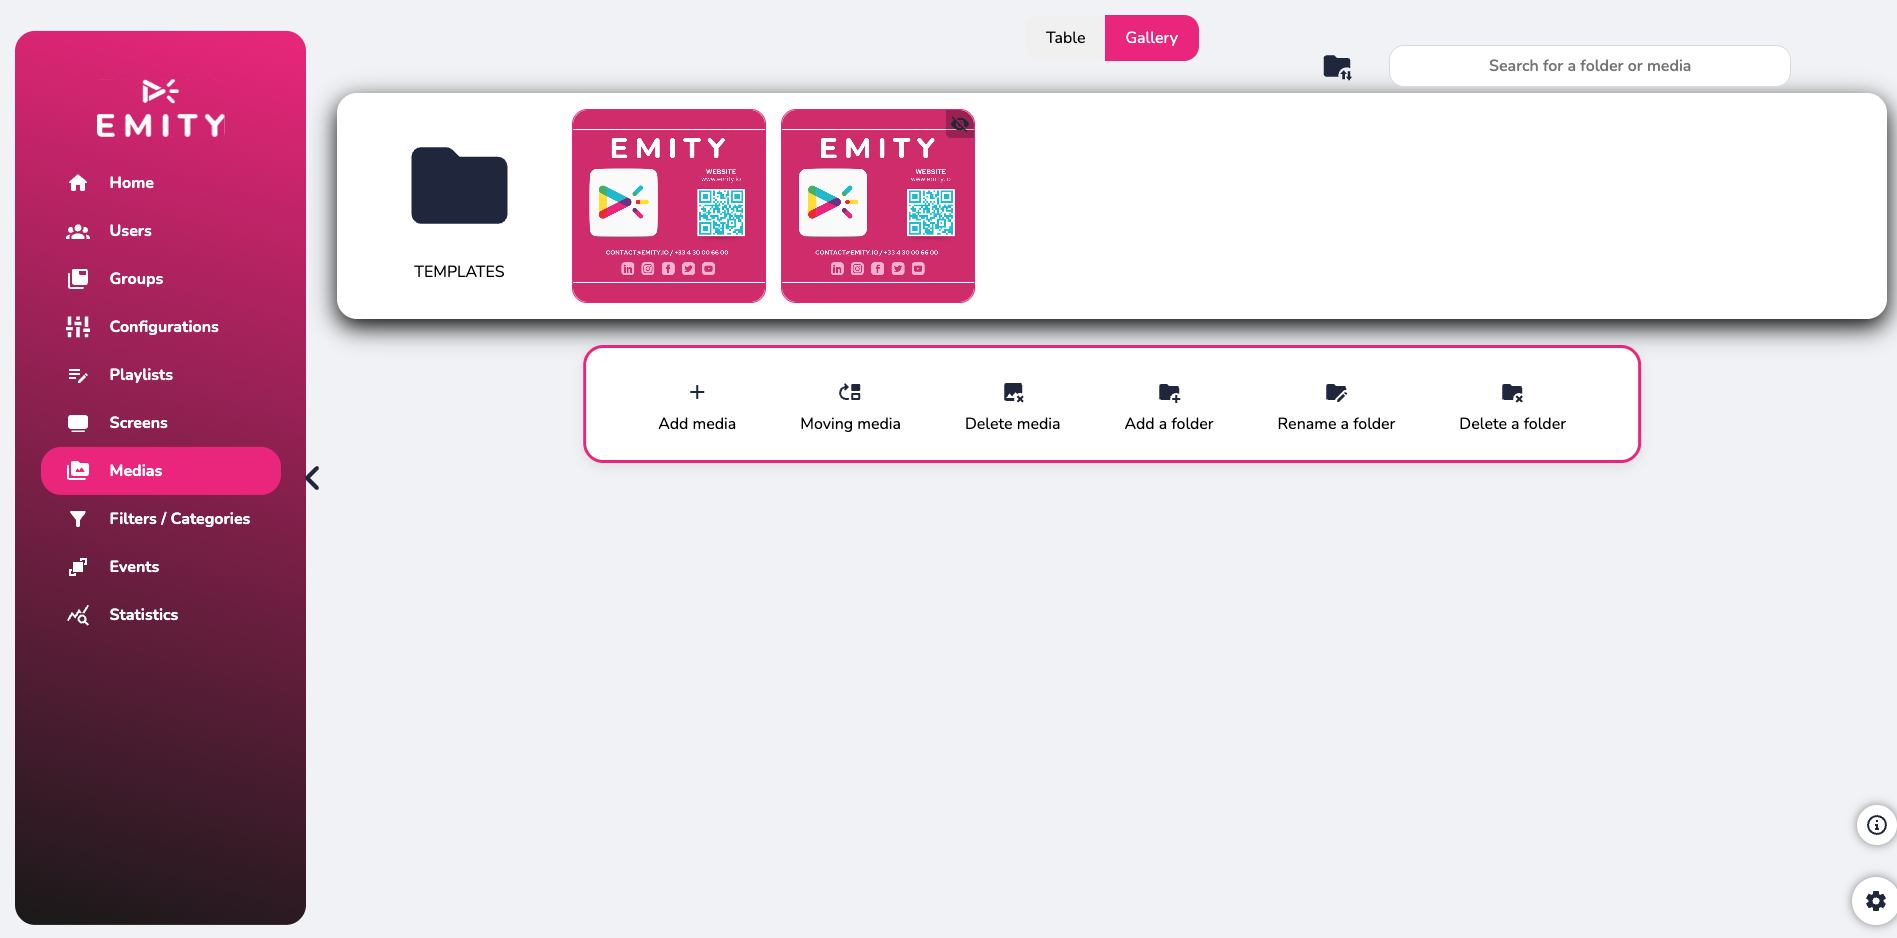Open the settings gear button
Viewport: 1897px width, 938px height.
click(1875, 901)
